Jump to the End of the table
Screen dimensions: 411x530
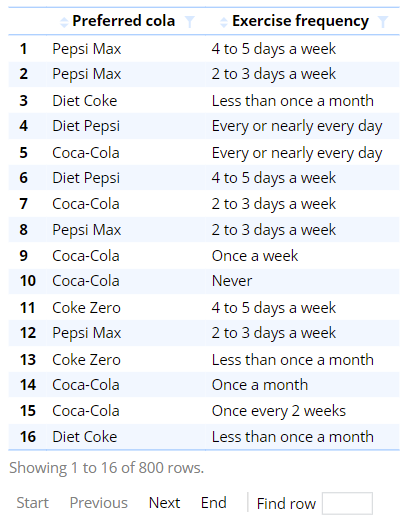point(214,503)
